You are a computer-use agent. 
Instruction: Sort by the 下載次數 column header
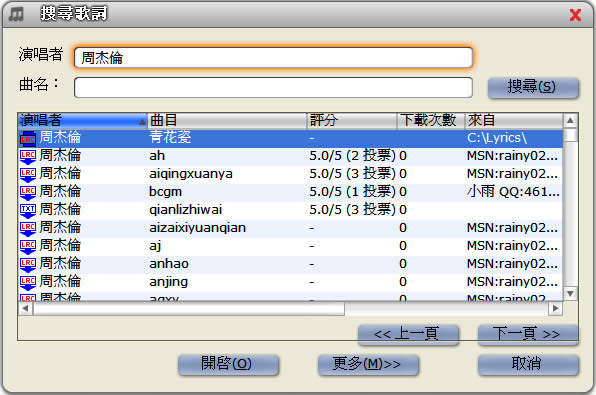(x=431, y=121)
